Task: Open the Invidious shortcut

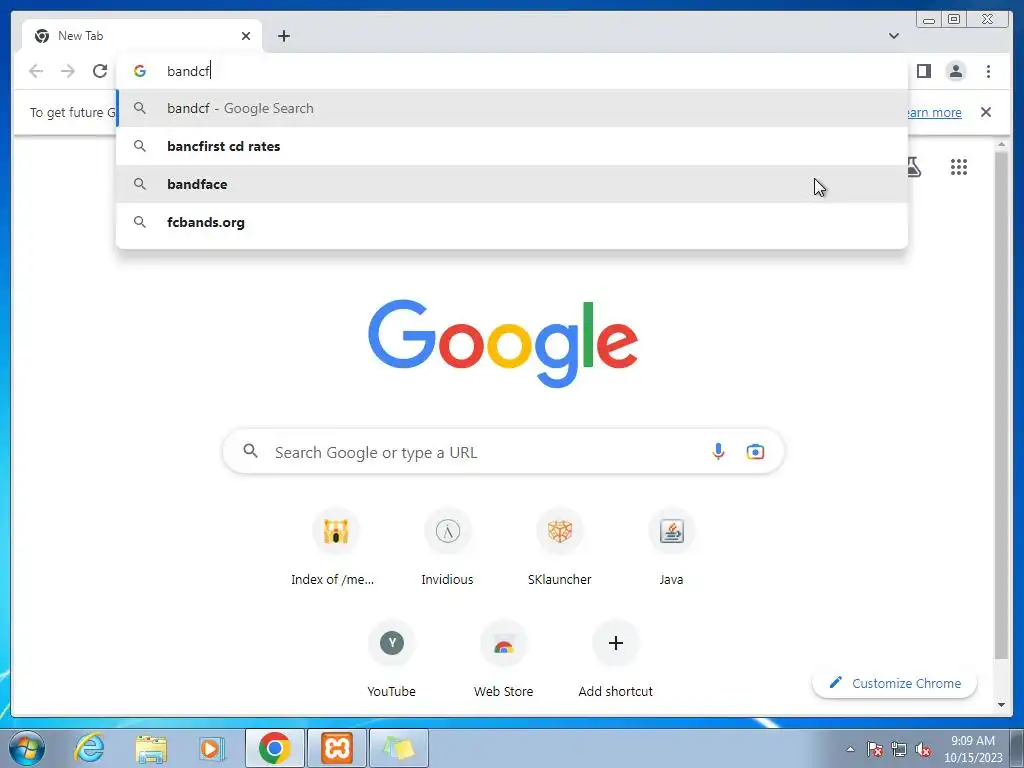Action: pos(447,547)
